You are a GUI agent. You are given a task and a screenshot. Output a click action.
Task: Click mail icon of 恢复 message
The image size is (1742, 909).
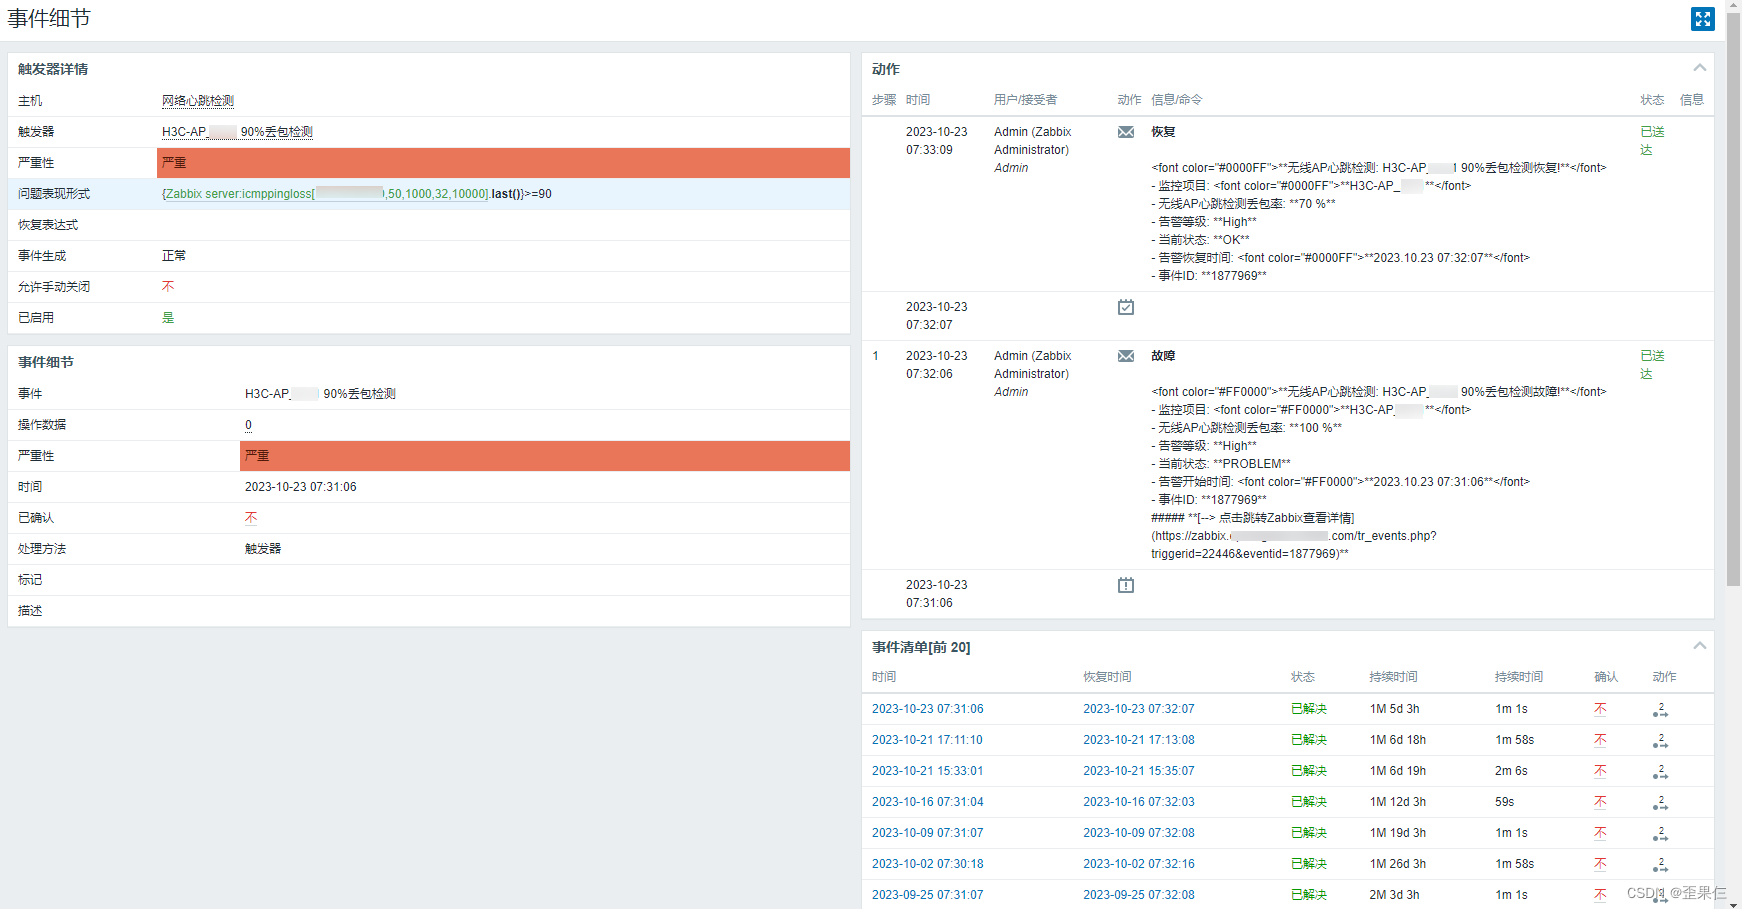point(1126,132)
